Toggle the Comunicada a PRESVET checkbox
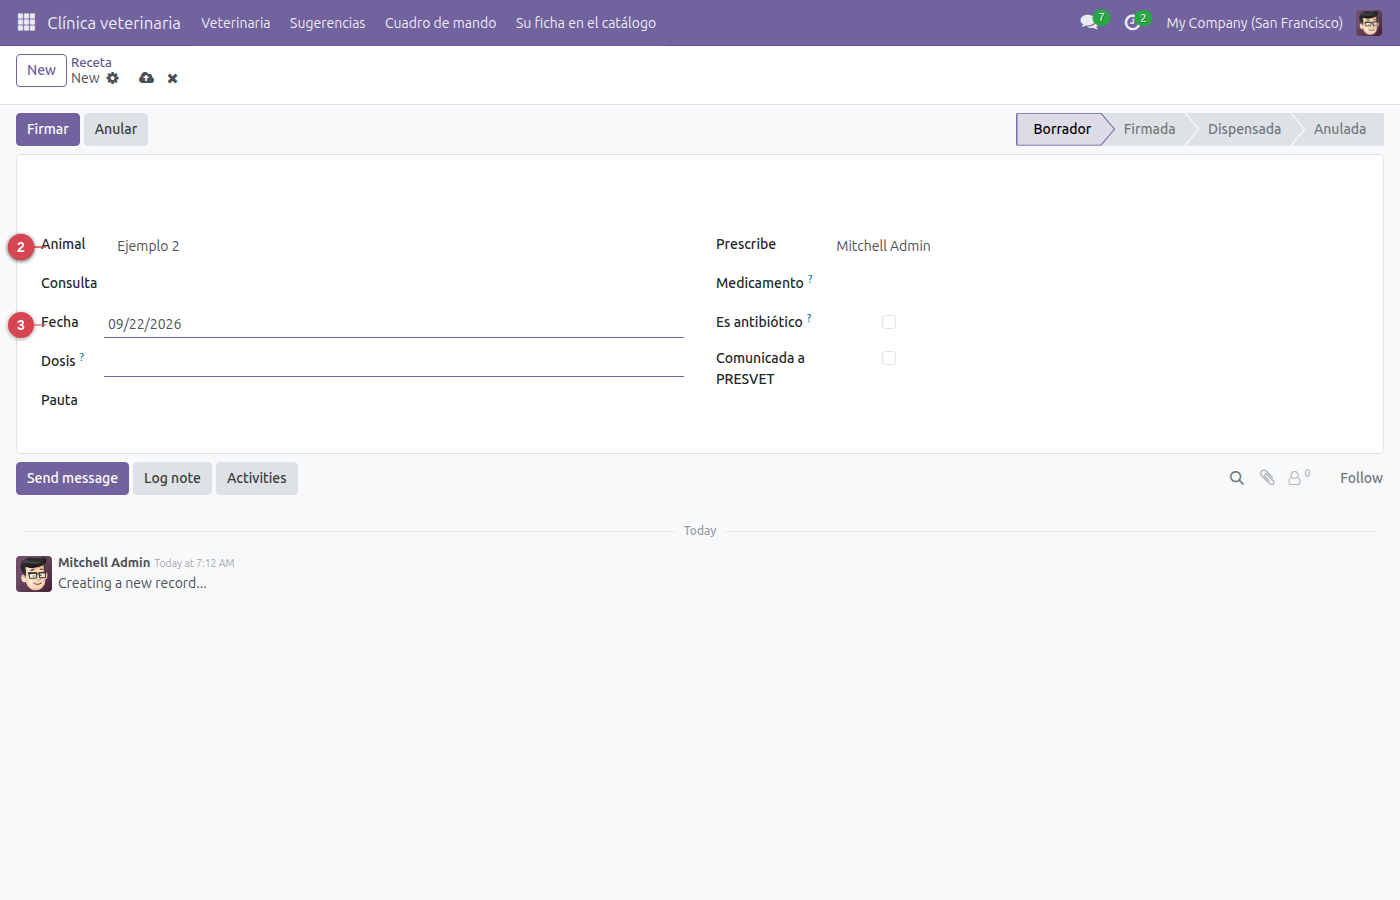 point(889,358)
